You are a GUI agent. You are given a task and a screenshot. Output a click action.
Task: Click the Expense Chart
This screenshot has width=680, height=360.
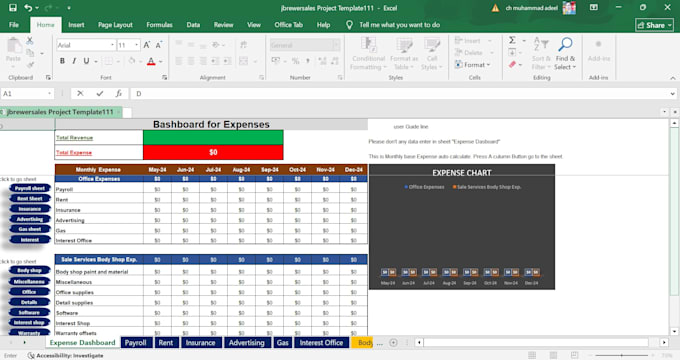click(x=462, y=227)
